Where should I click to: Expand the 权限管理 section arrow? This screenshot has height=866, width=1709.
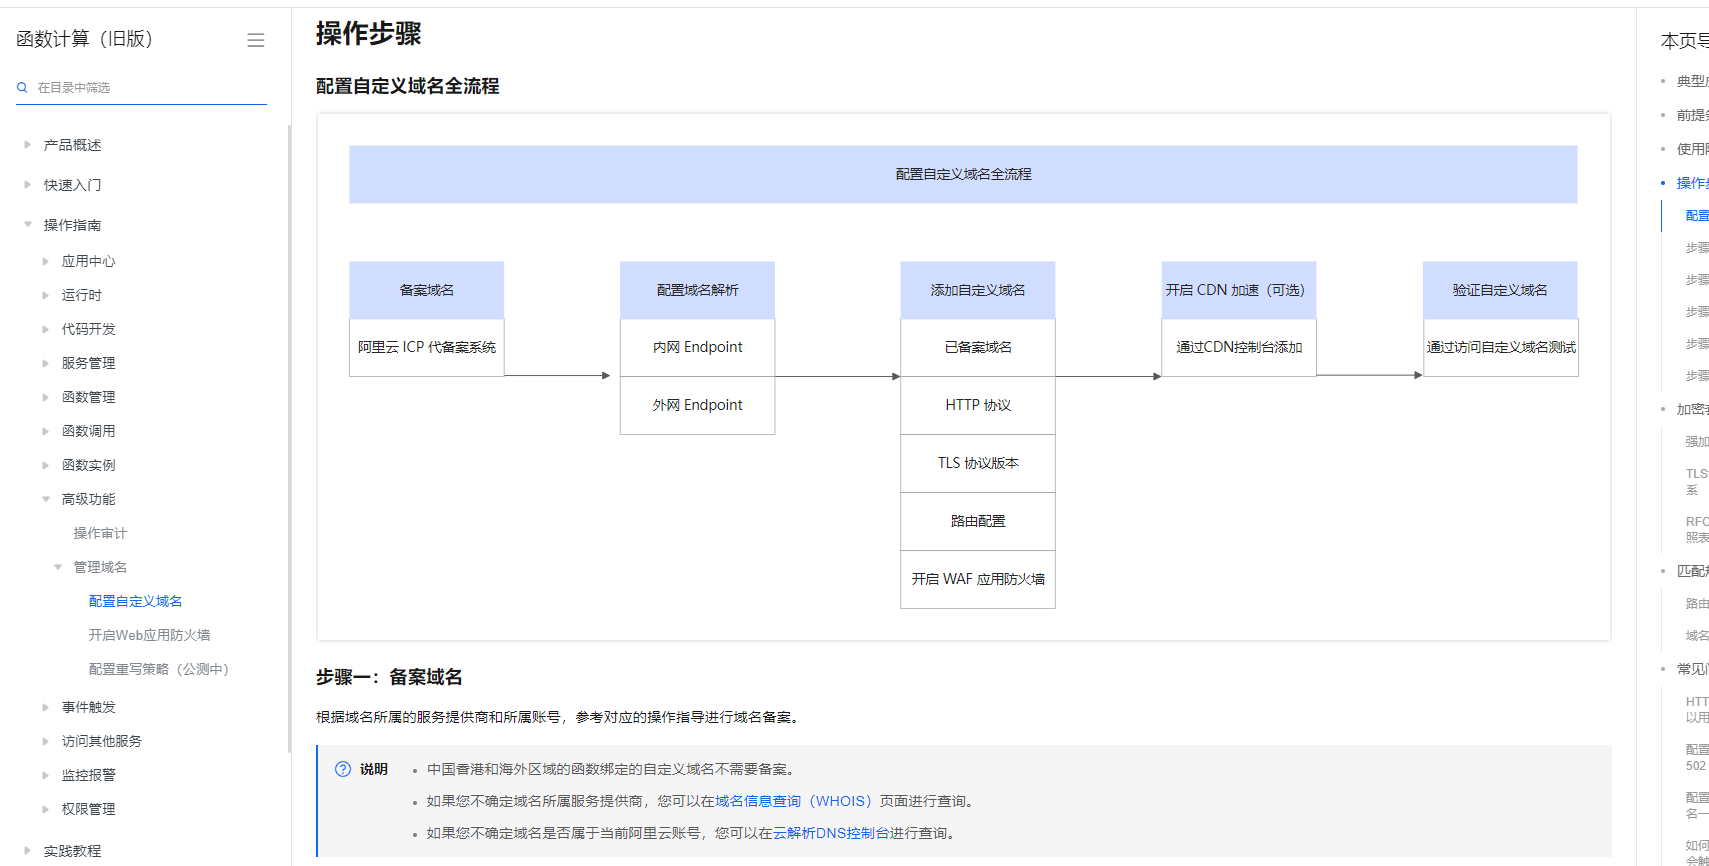click(46, 809)
